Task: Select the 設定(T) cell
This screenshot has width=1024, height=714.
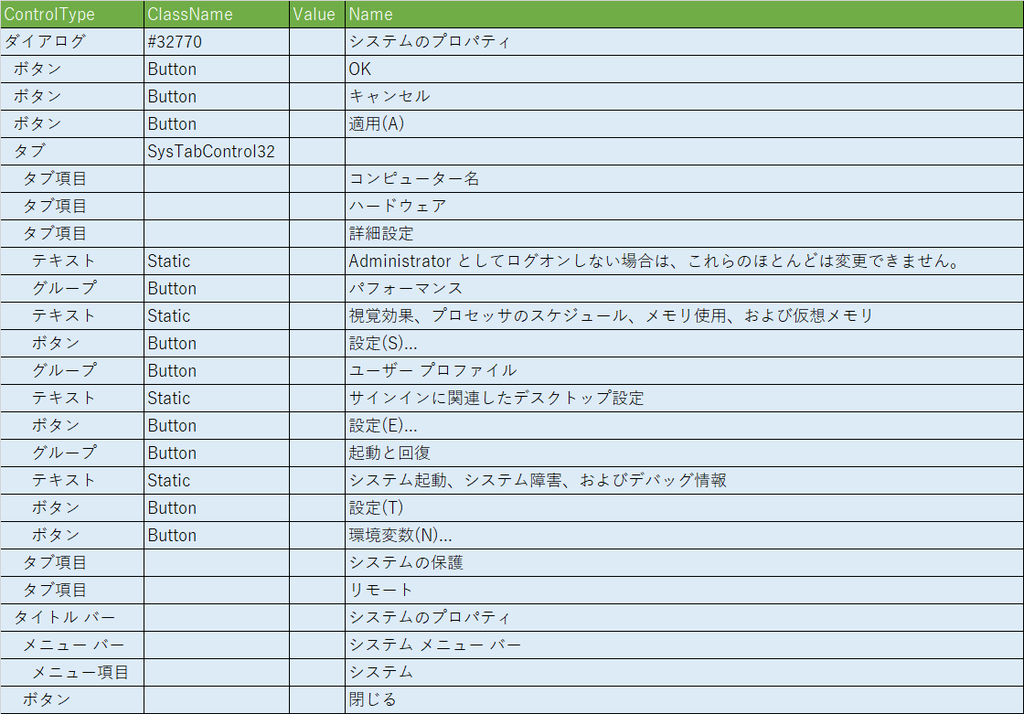Action: 684,508
